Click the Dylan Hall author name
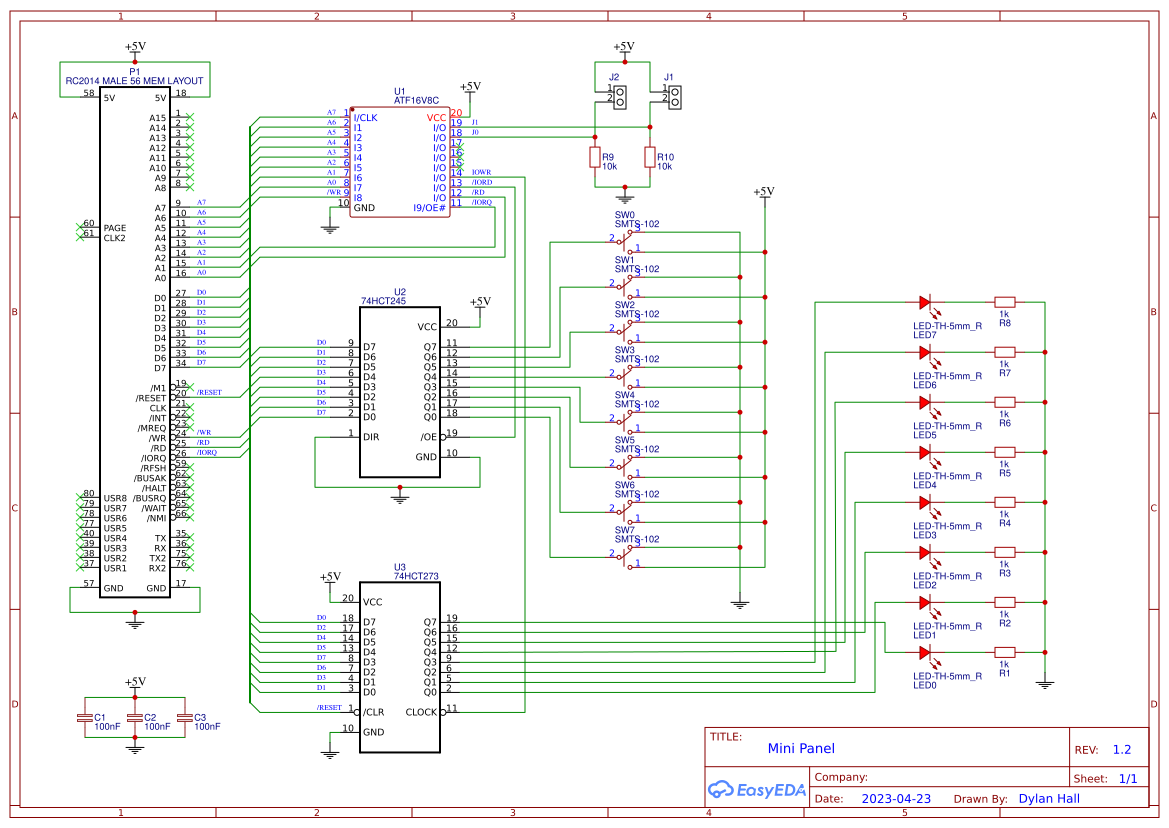 (x=1048, y=798)
